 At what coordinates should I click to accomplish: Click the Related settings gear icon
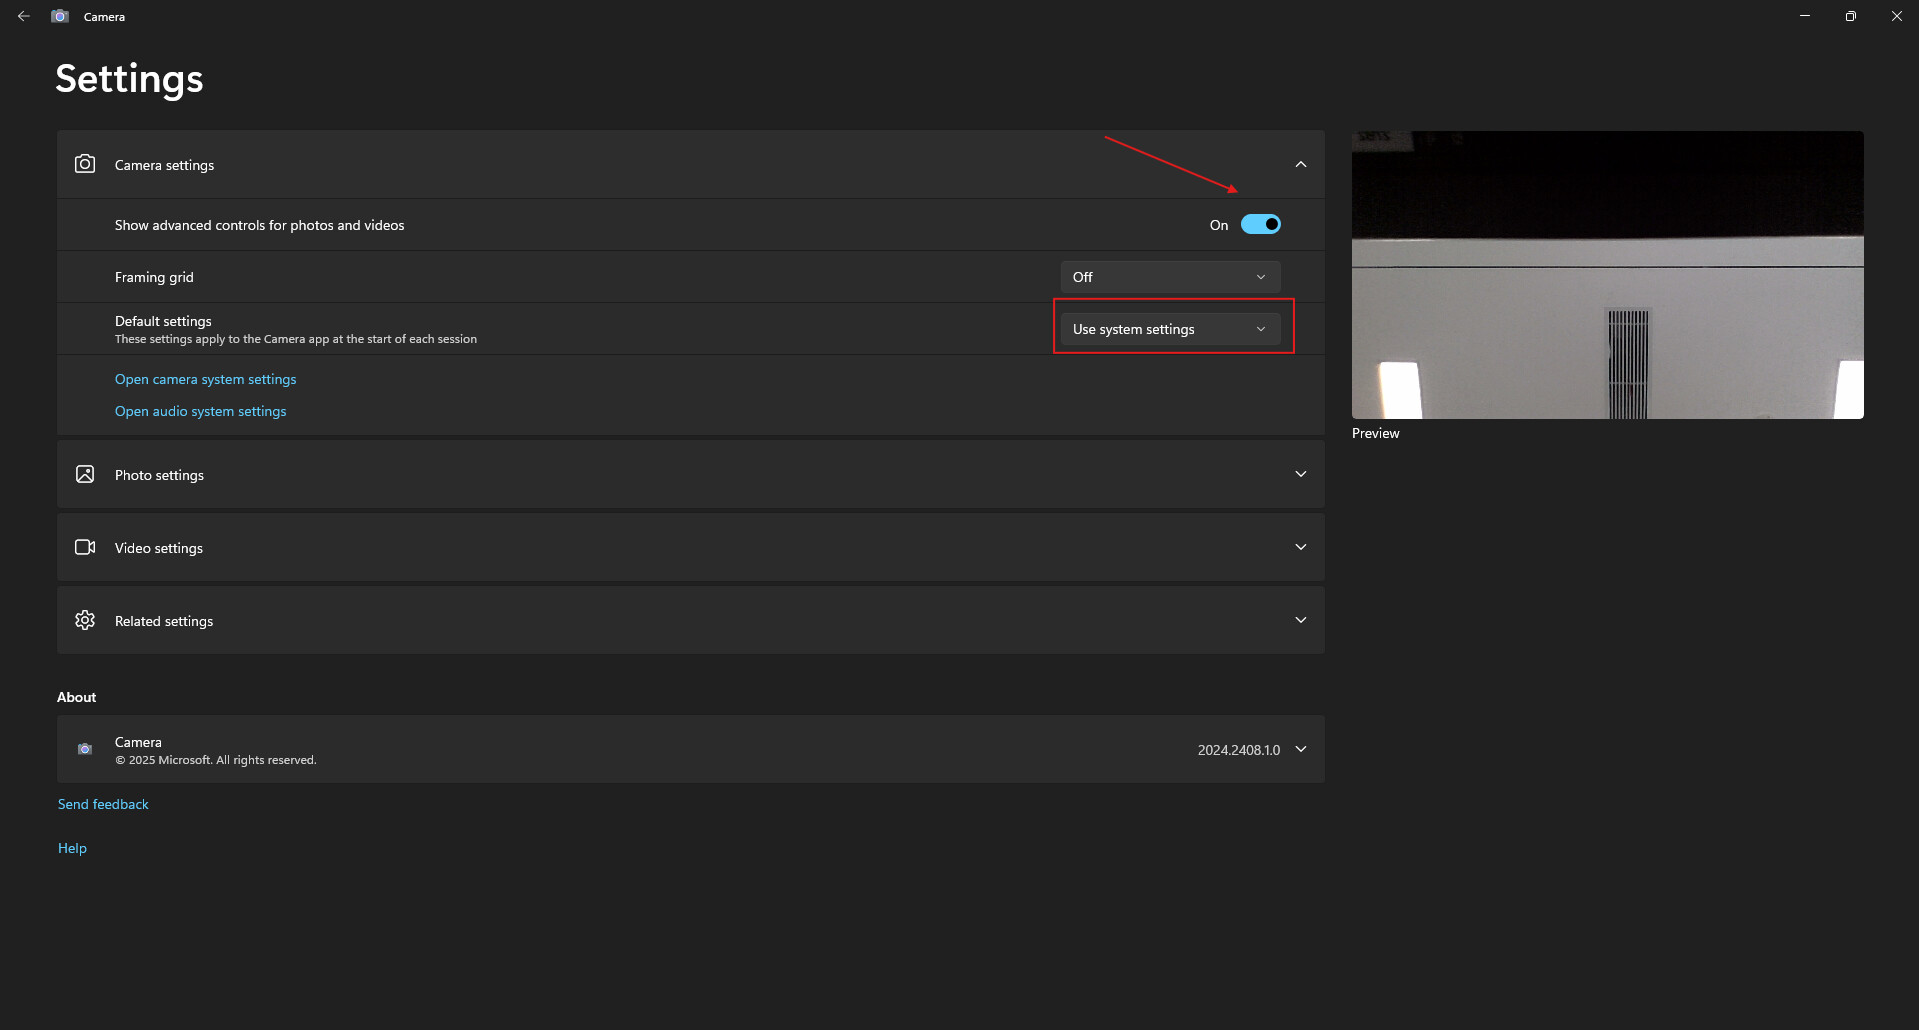(x=85, y=620)
